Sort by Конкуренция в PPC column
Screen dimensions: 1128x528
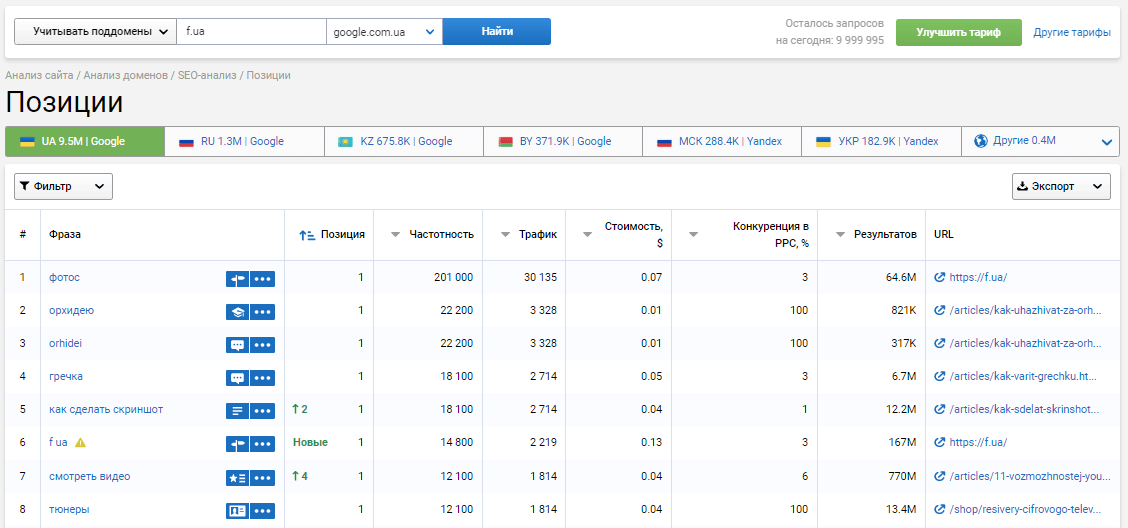click(x=693, y=235)
